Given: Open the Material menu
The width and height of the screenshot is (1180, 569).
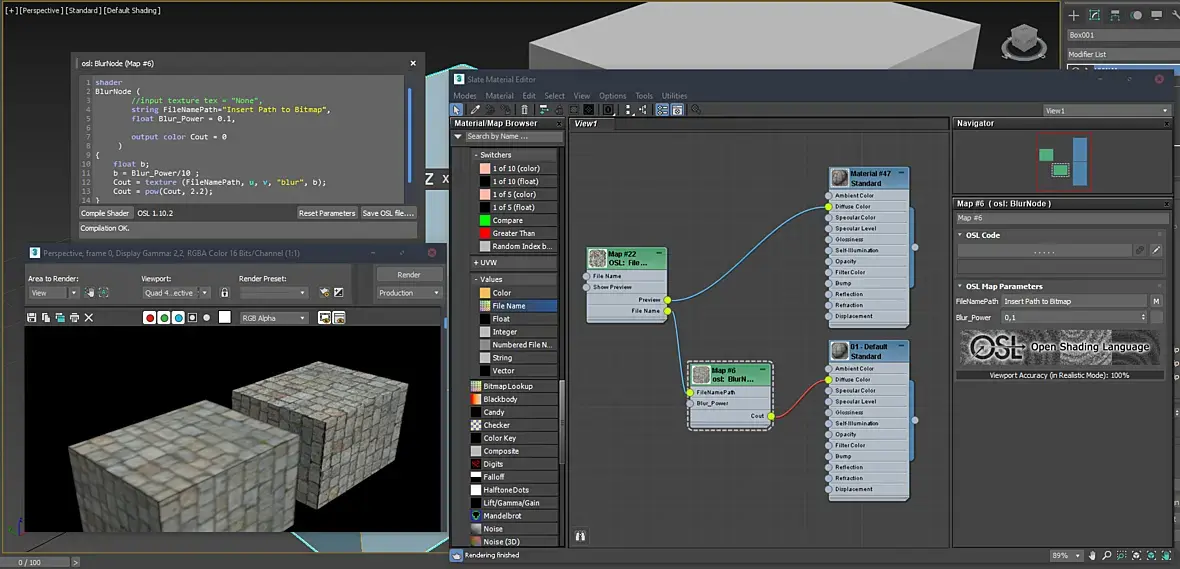Looking at the screenshot, I should click(499, 96).
